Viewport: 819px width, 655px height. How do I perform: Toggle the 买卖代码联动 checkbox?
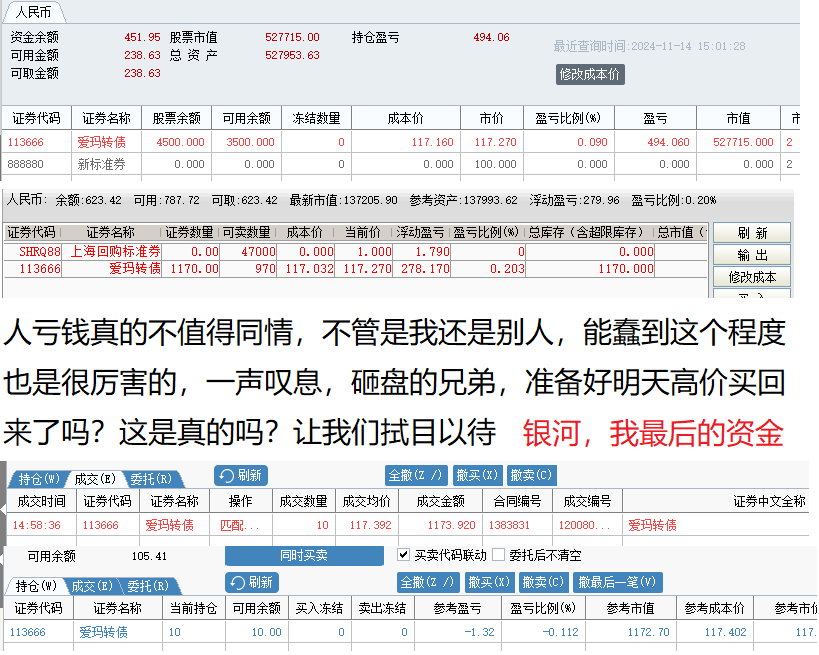coord(404,555)
